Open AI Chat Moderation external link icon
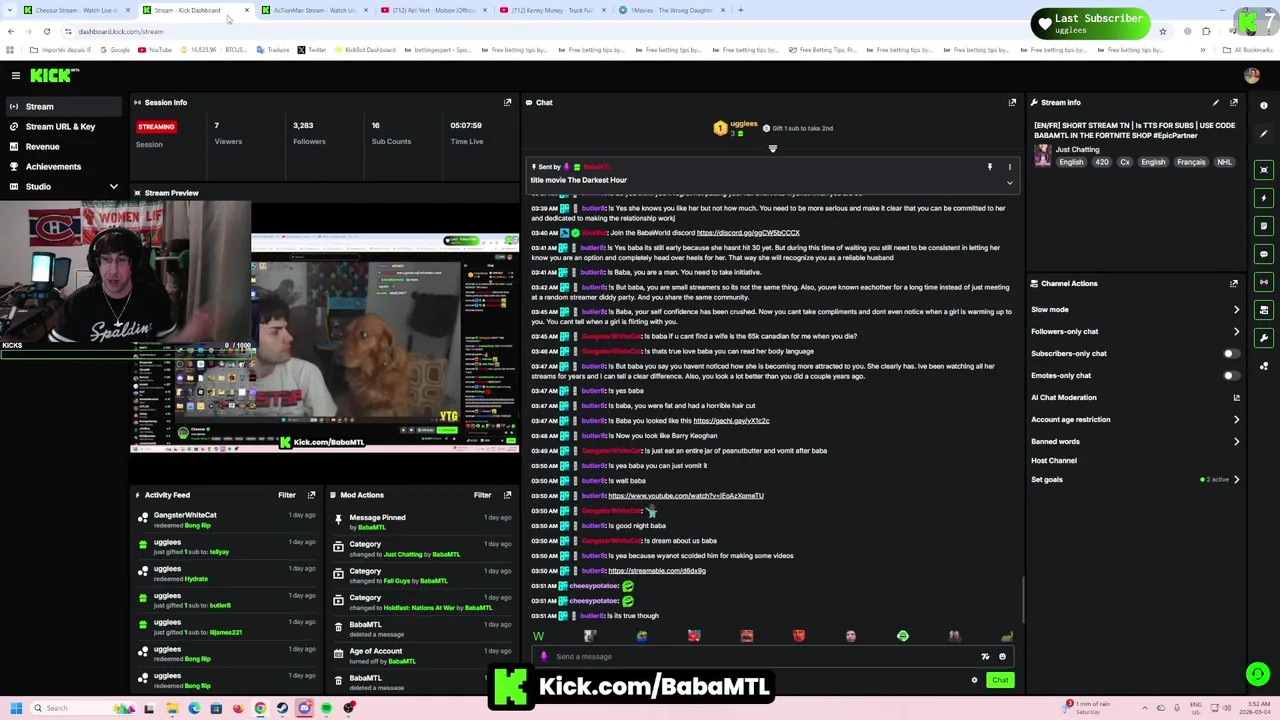1280x720 pixels. (1236, 398)
